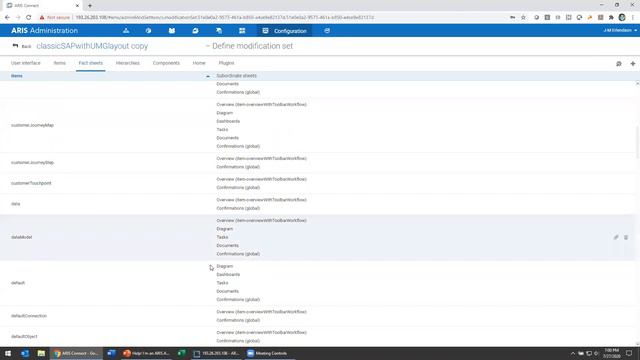Click Dashboards under customerJourneyMap

[228, 121]
